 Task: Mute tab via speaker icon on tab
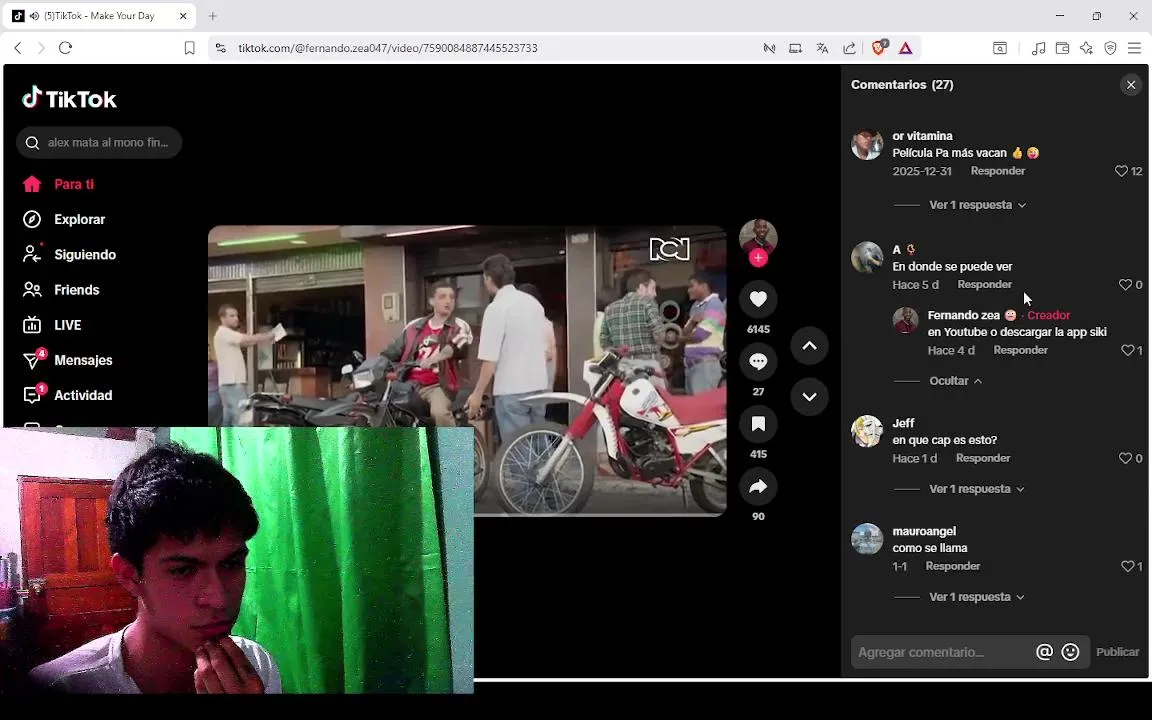click(x=35, y=15)
